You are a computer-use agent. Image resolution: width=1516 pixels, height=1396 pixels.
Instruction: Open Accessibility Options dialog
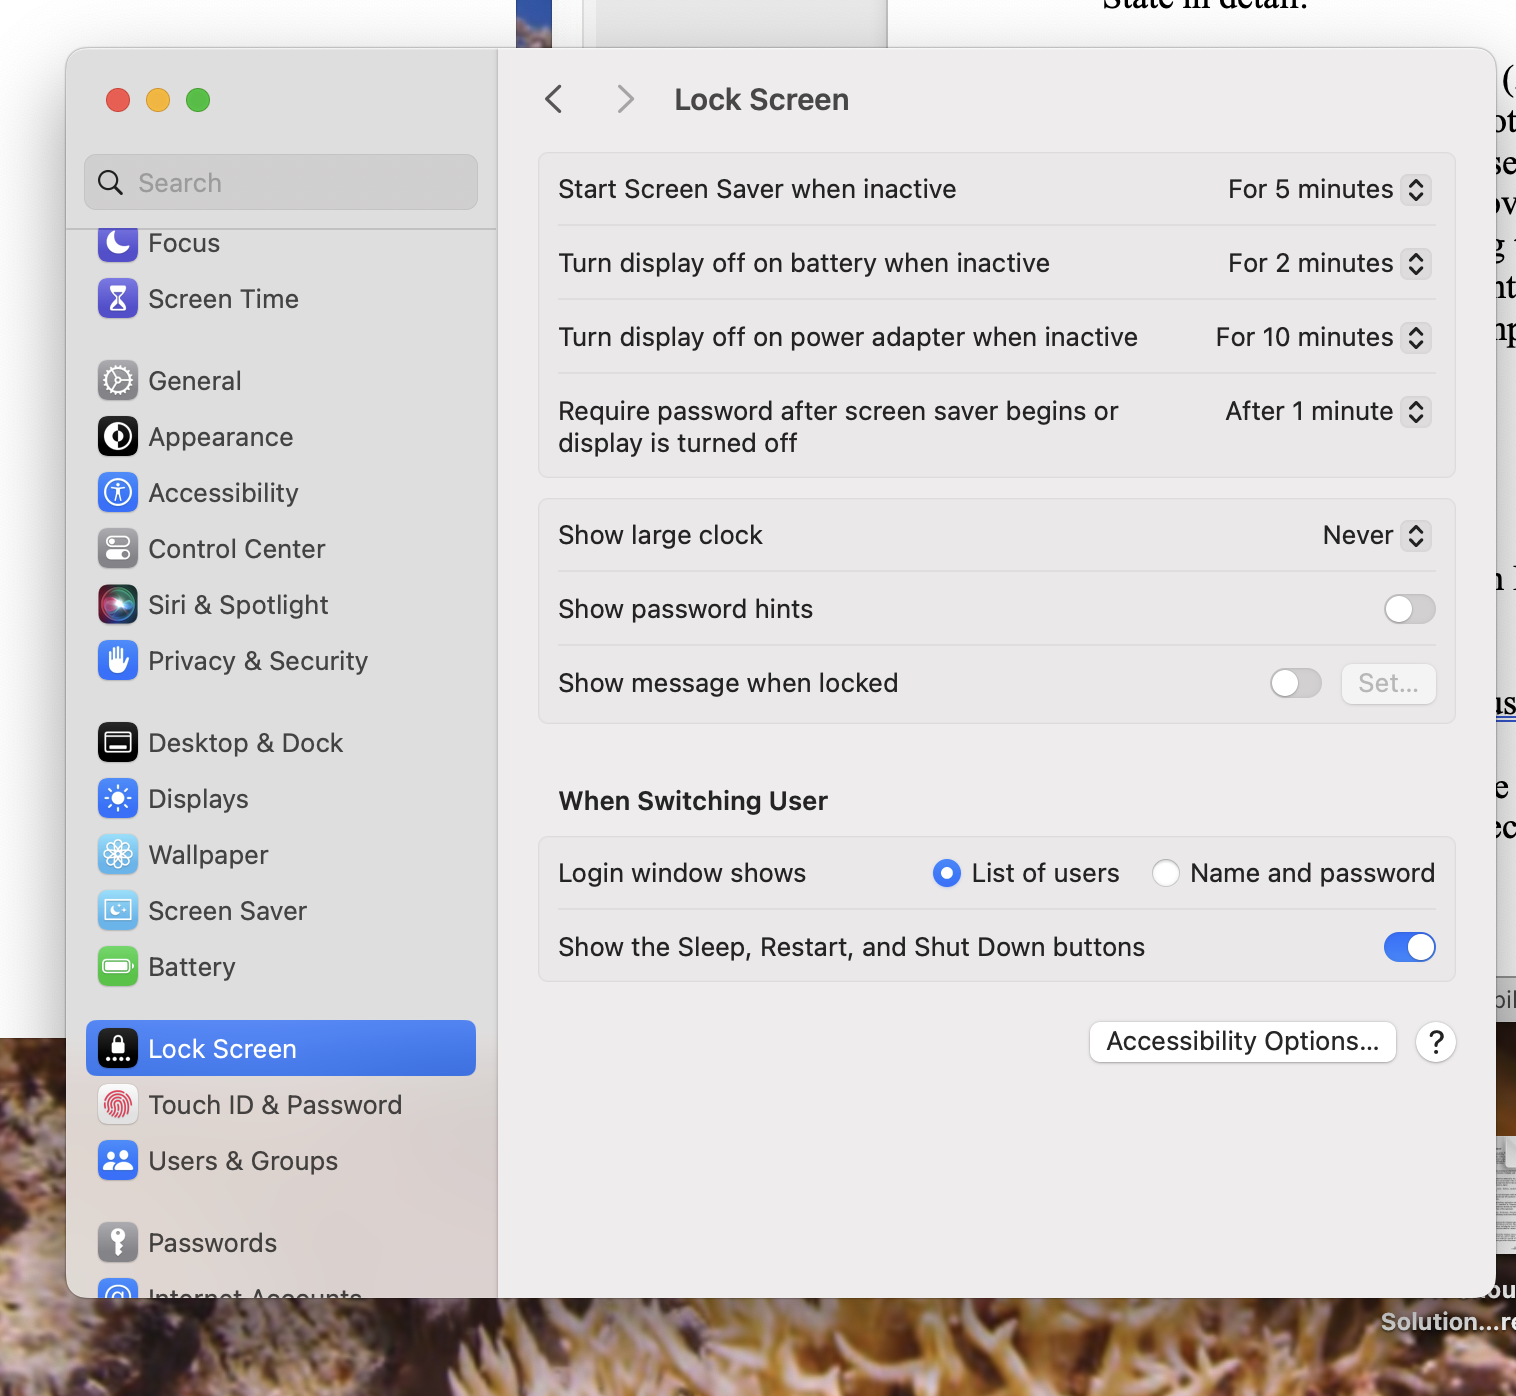pos(1242,1041)
